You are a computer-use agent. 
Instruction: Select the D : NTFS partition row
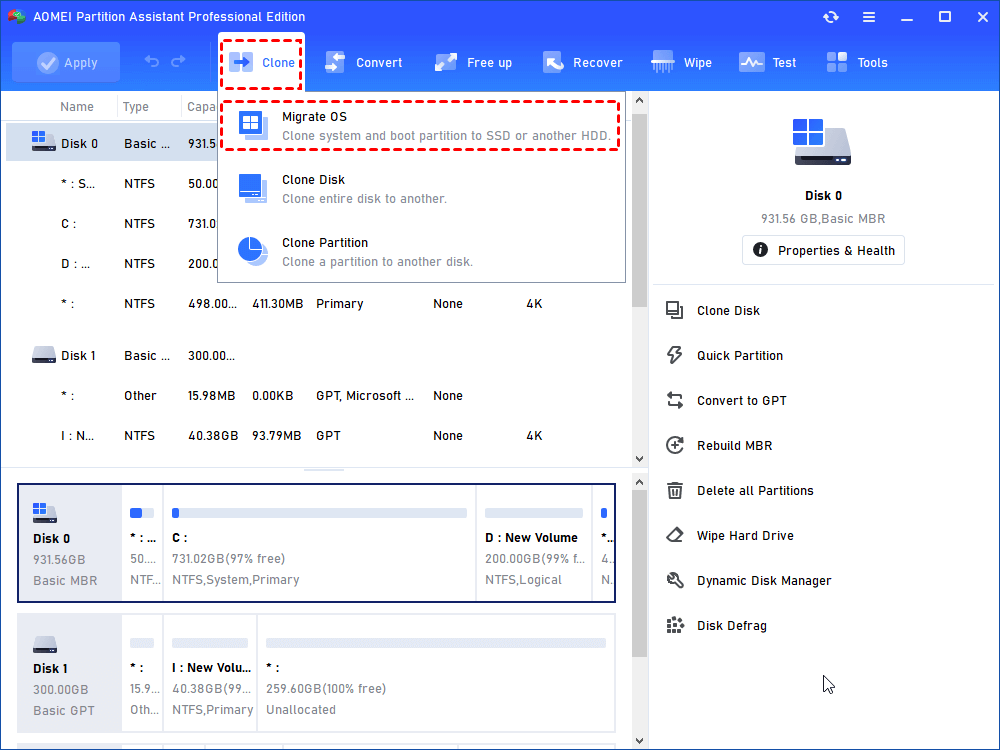coord(112,263)
